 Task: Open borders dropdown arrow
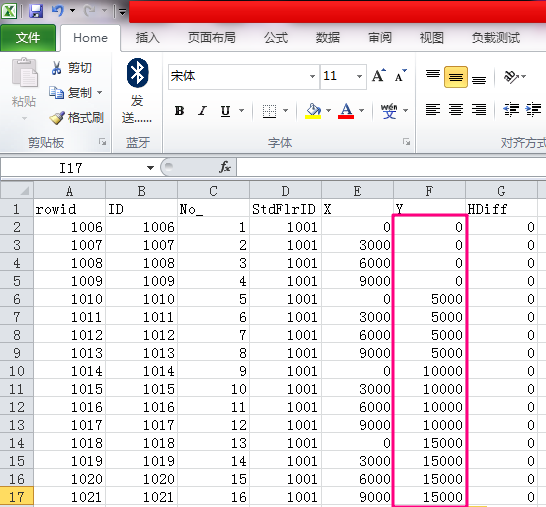coord(286,111)
